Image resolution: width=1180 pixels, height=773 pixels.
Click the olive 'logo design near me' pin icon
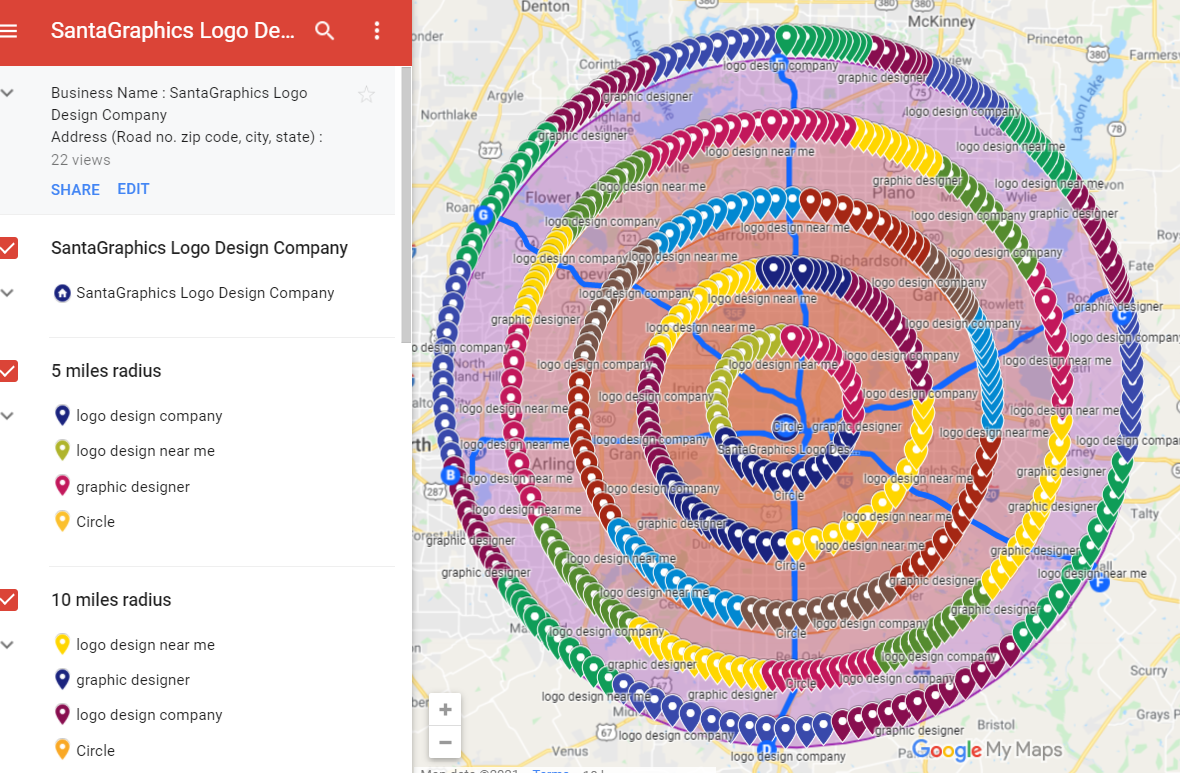(x=62, y=451)
